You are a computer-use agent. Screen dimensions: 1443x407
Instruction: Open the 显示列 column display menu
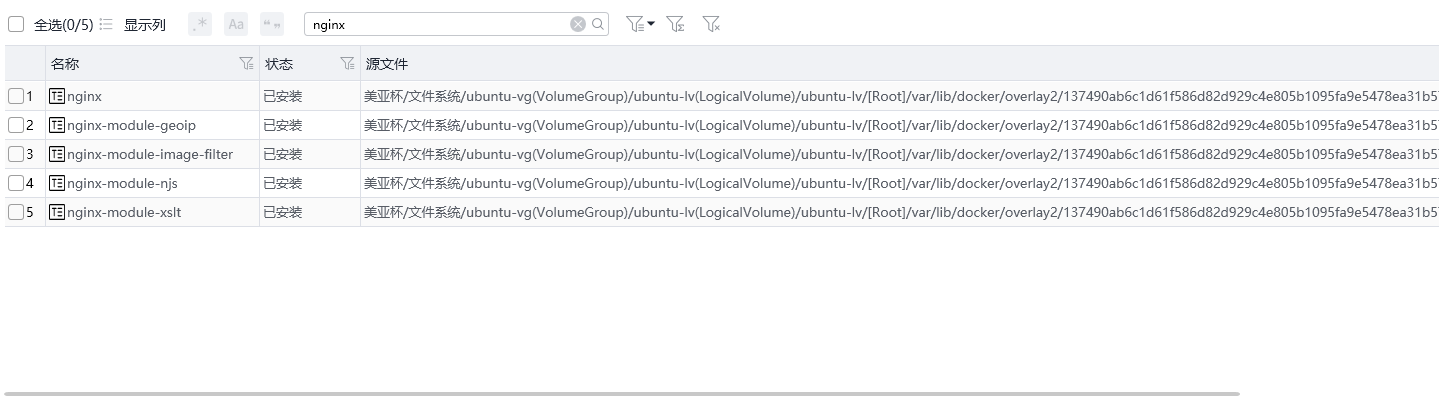click(135, 24)
